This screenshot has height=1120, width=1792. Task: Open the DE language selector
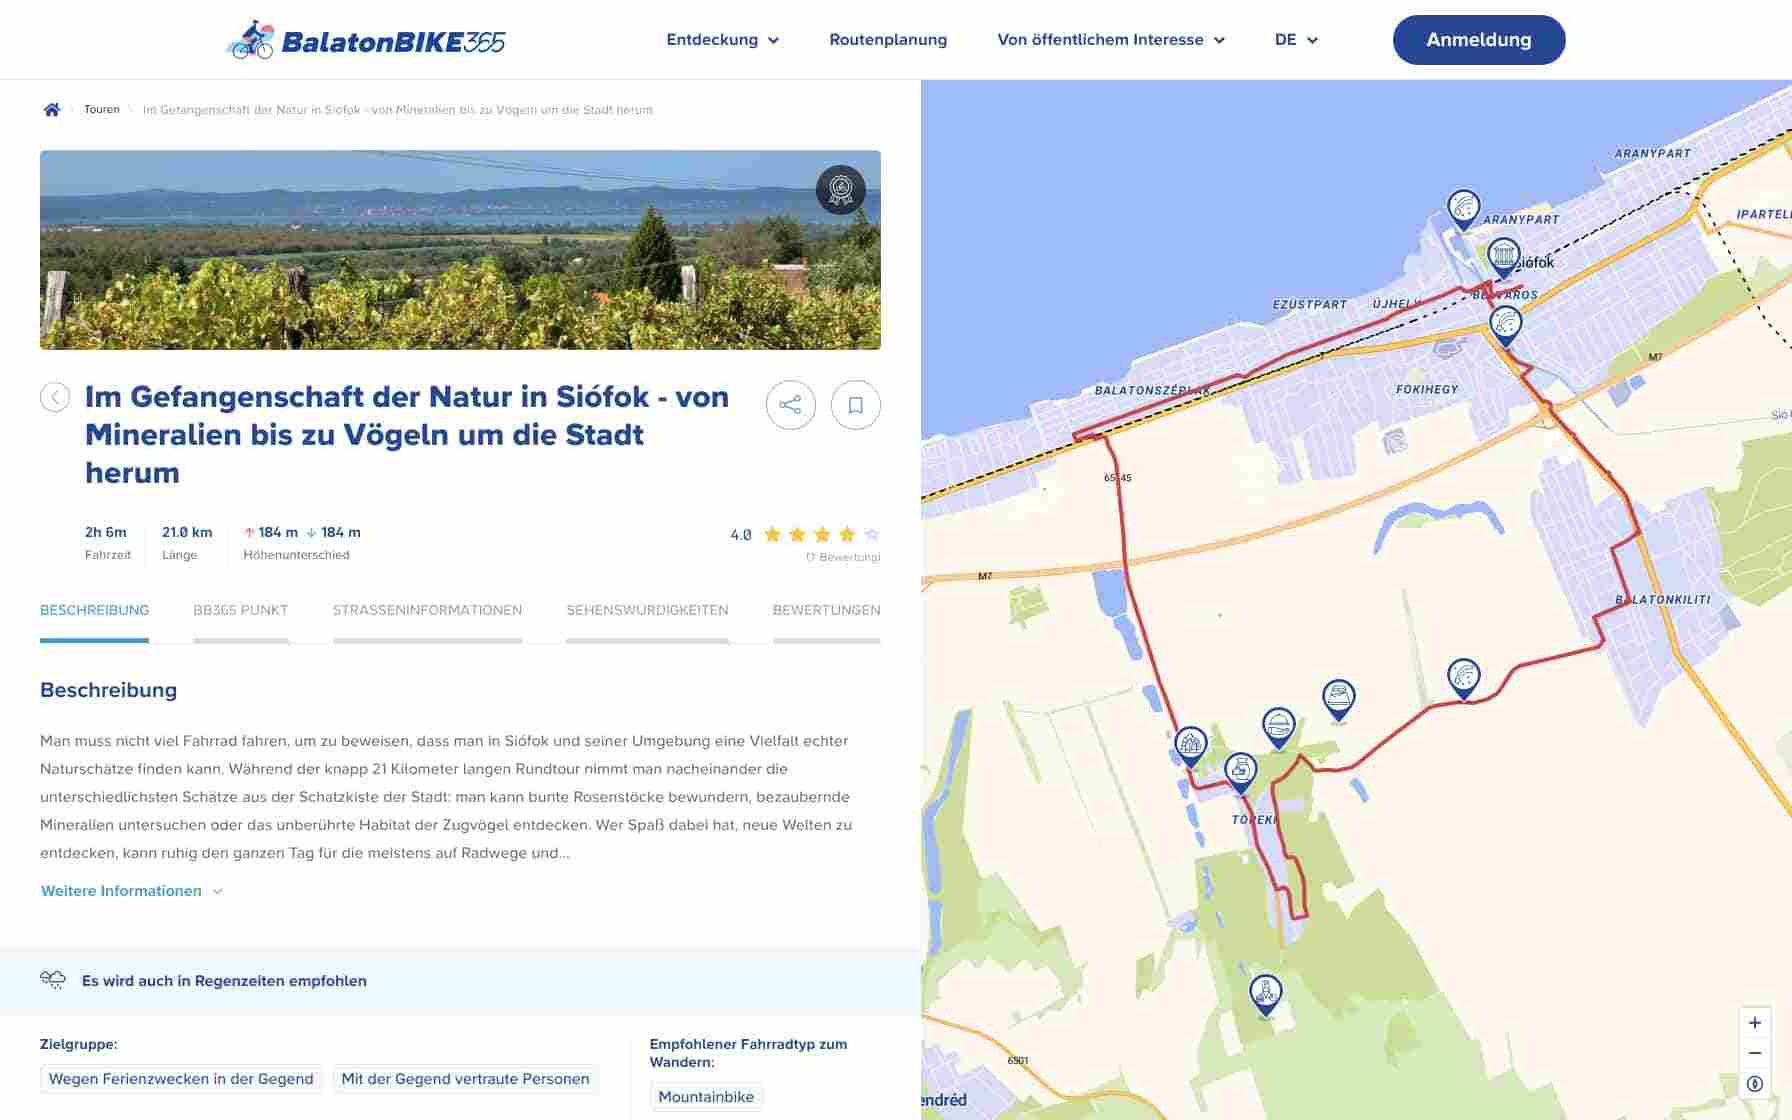1296,40
